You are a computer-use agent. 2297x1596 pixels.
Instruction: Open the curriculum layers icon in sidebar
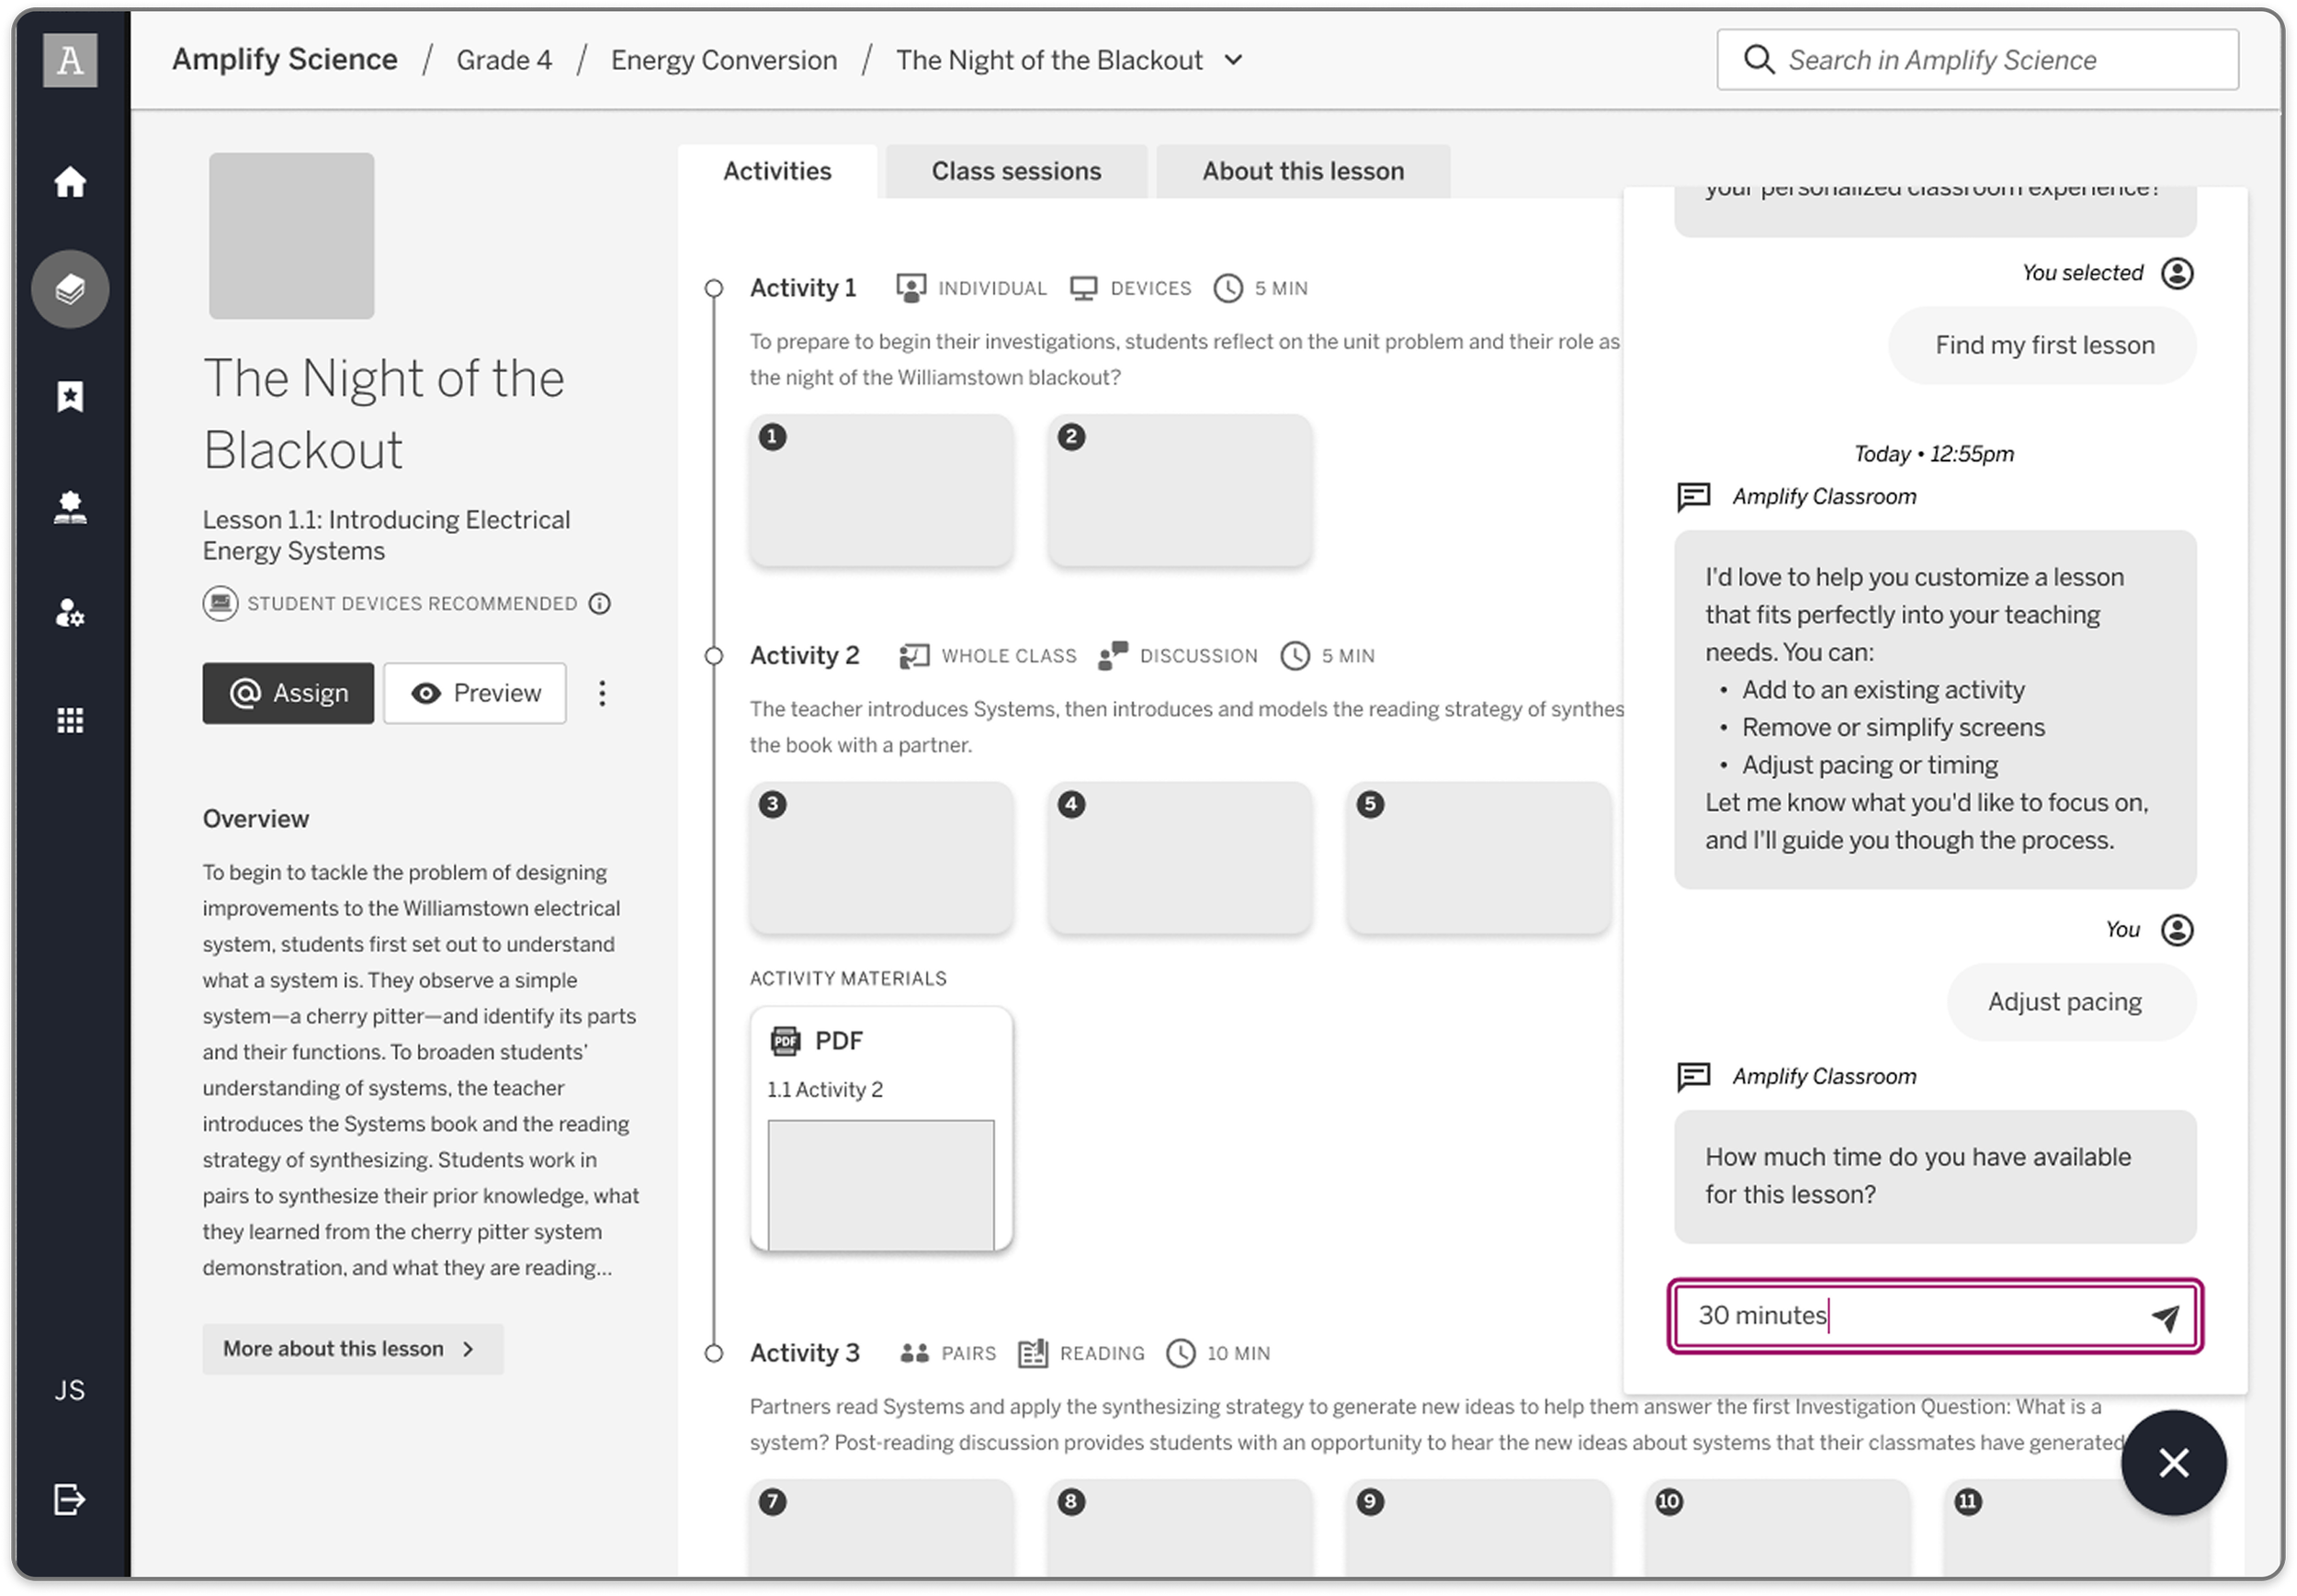tap(70, 289)
